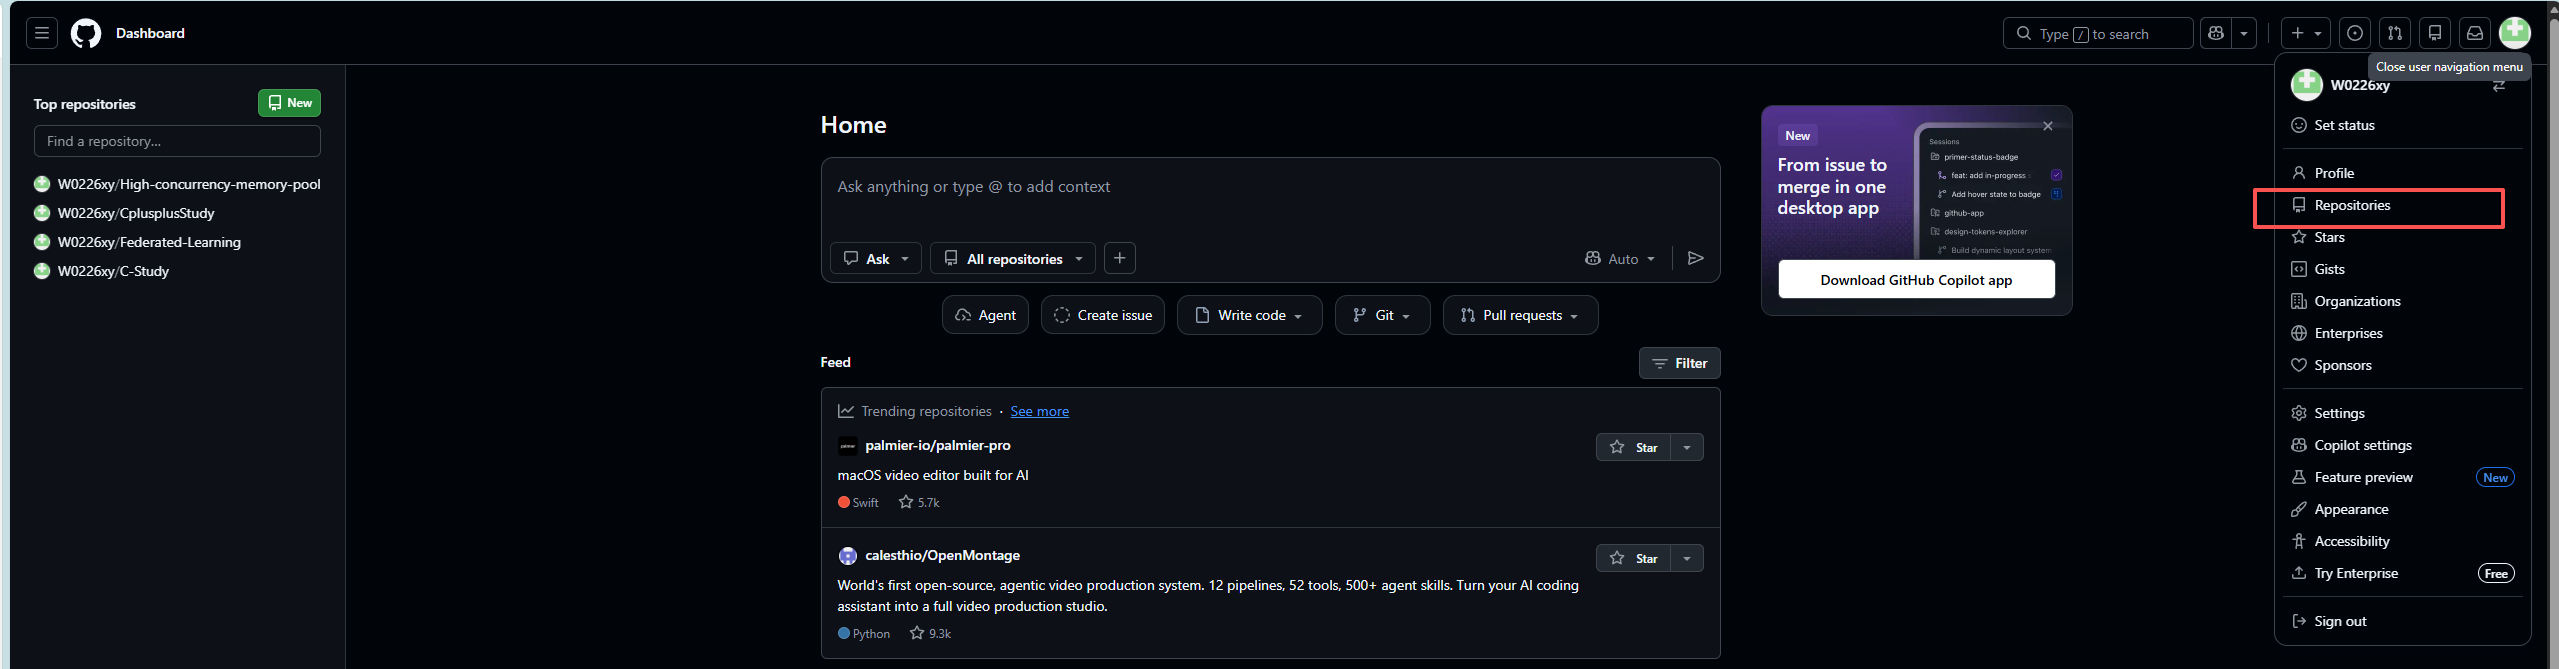The height and width of the screenshot is (669, 2559).
Task: Select Organizations in user menu
Action: click(x=2402, y=301)
